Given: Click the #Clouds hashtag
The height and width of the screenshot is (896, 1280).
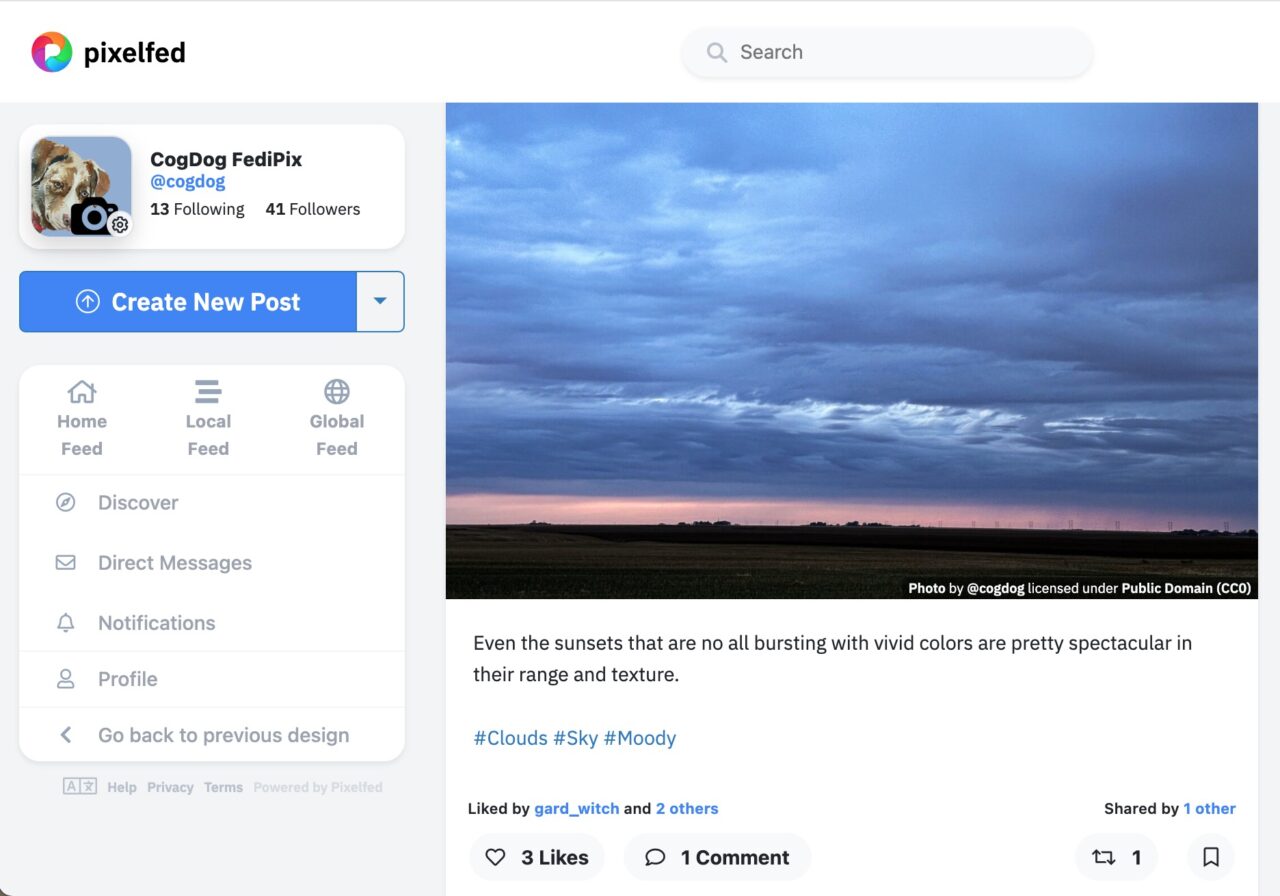Looking at the screenshot, I should (510, 738).
